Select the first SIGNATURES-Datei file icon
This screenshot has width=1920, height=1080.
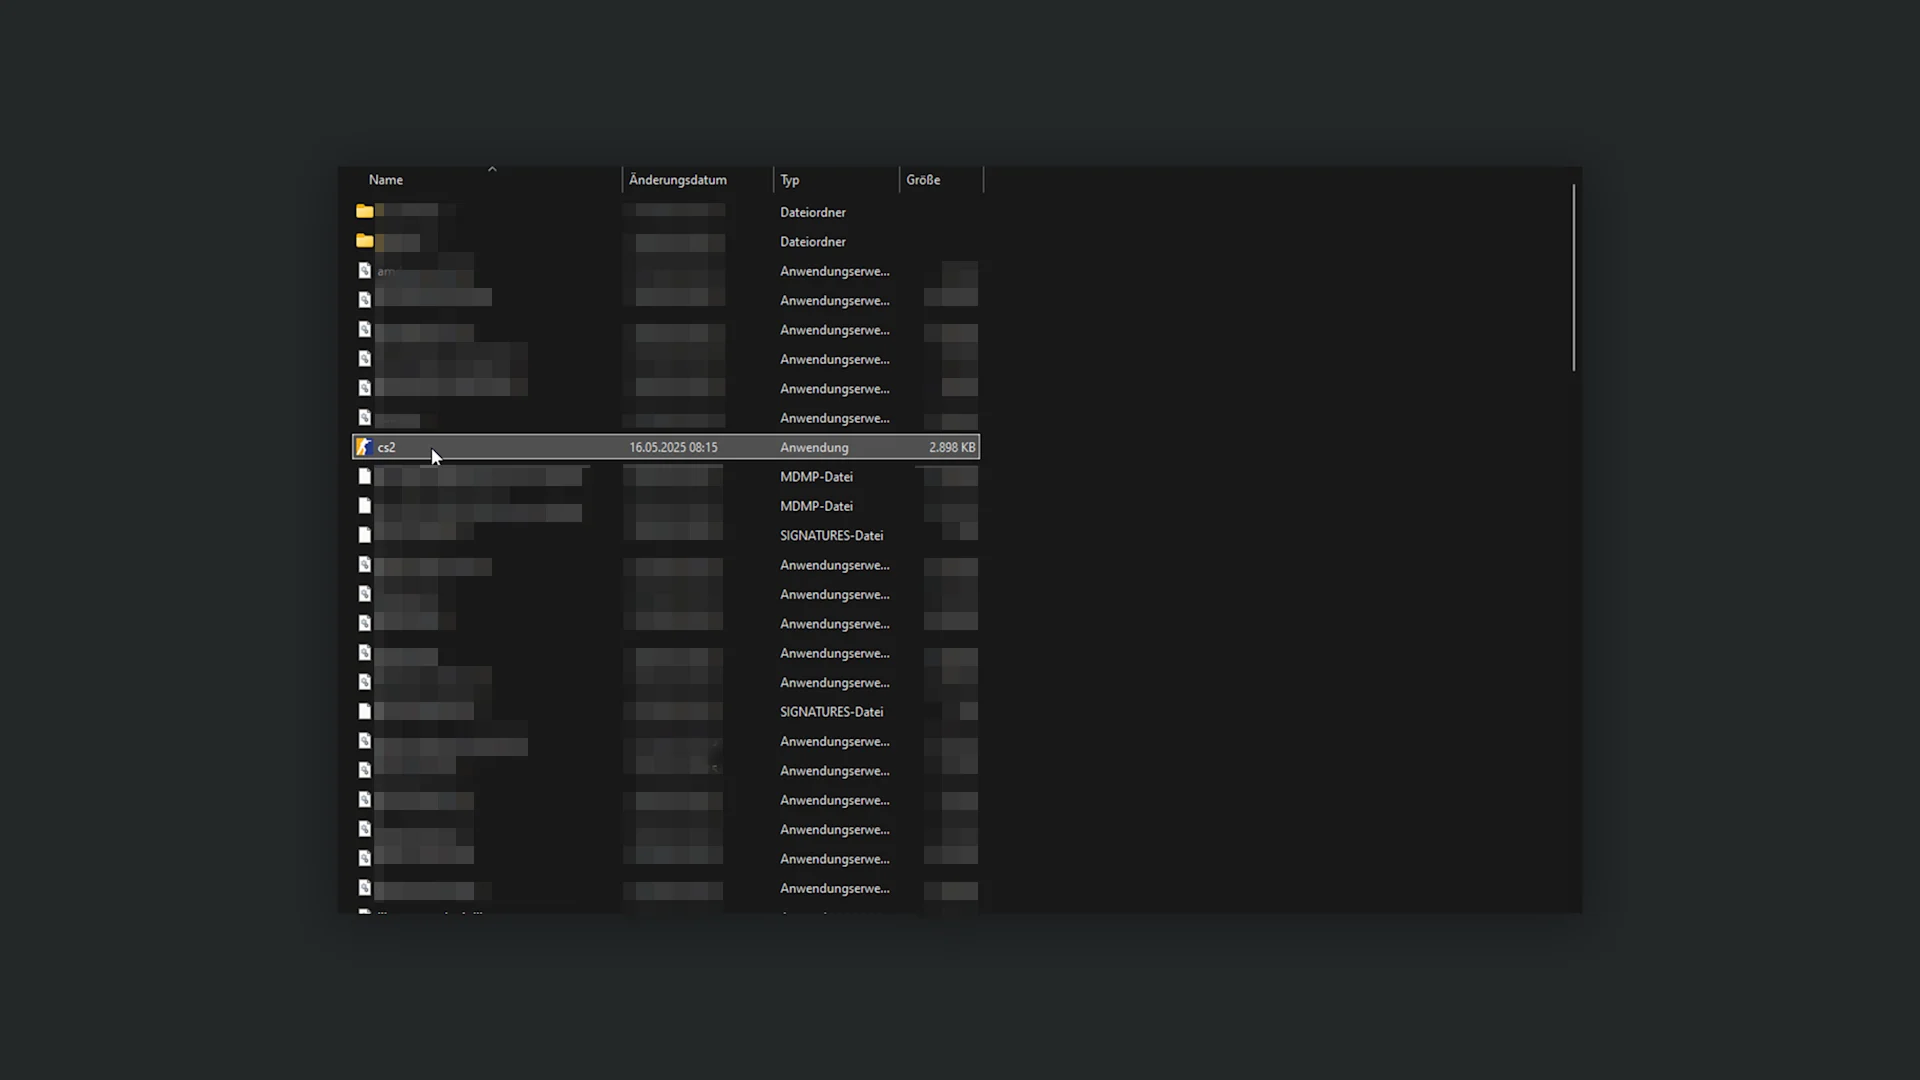tap(365, 534)
